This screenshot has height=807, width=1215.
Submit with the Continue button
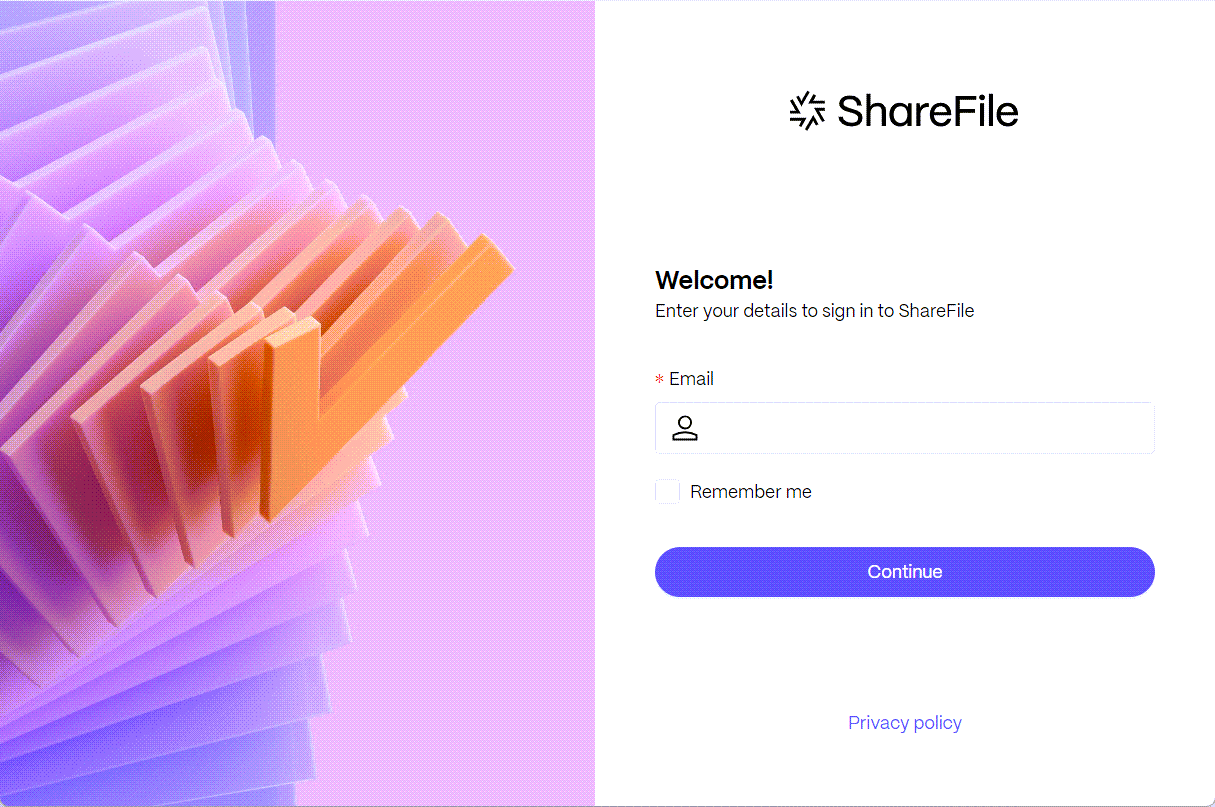click(905, 572)
